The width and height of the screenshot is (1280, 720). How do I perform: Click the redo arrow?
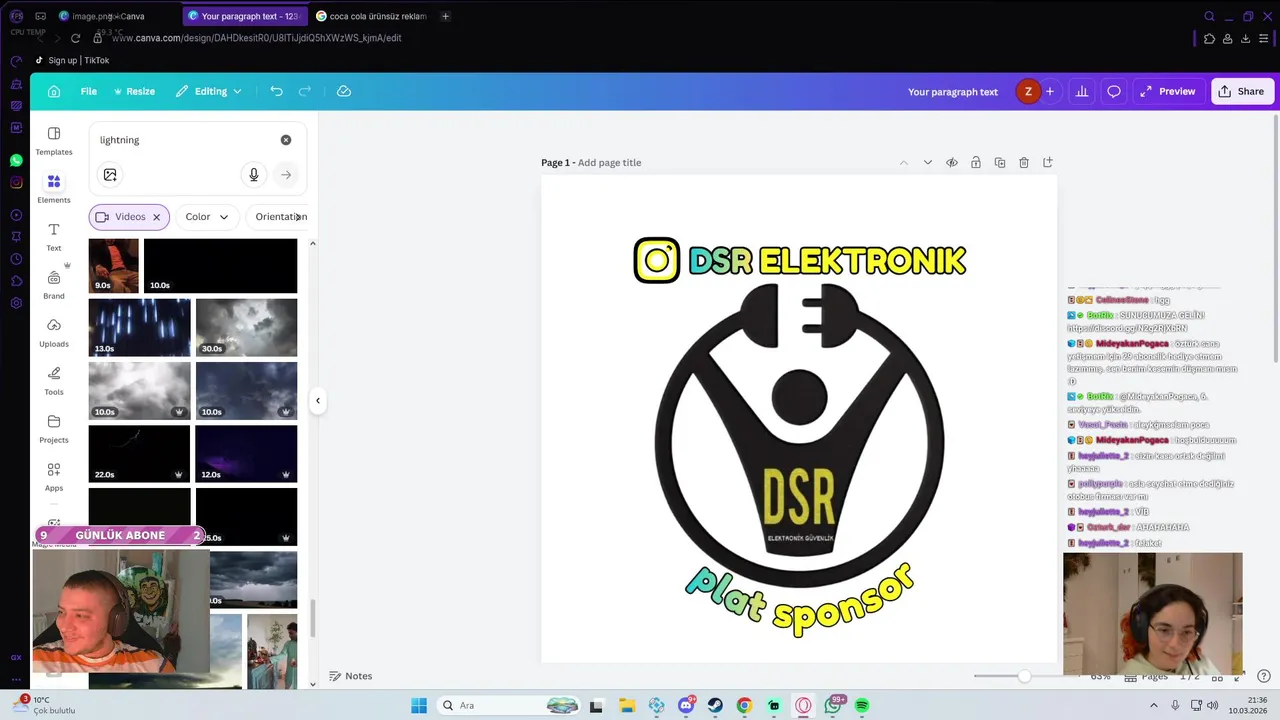click(x=304, y=91)
